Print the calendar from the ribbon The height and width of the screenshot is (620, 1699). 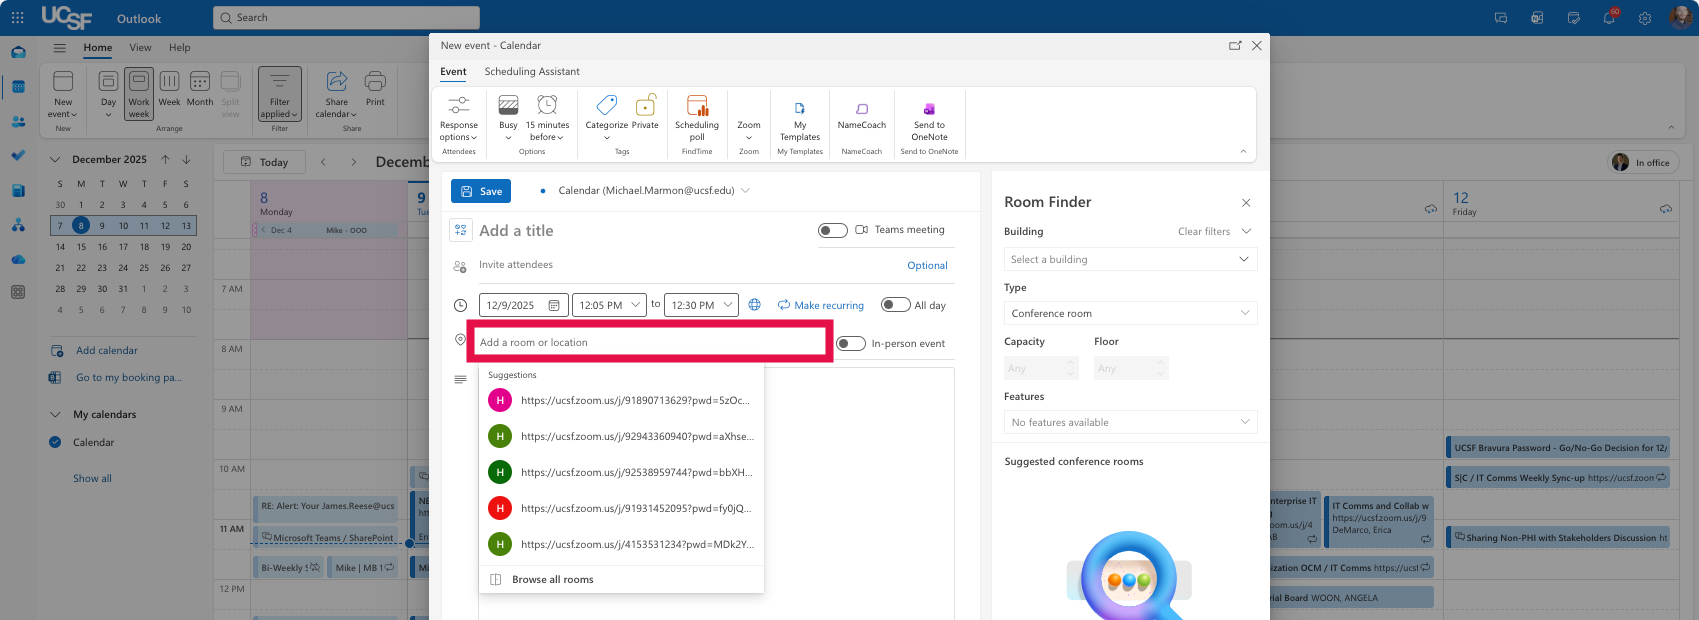click(375, 88)
